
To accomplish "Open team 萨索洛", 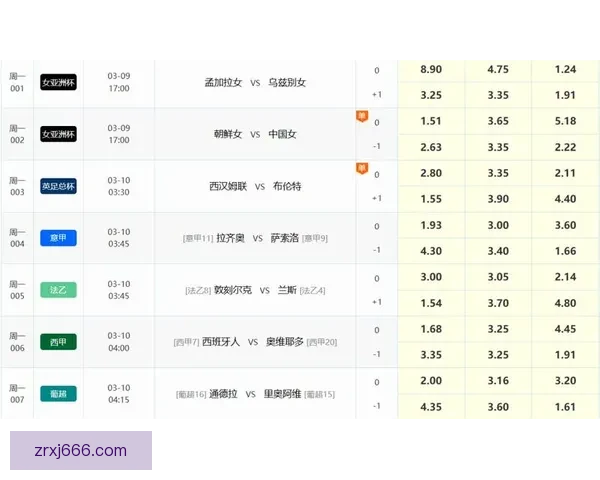I will pos(285,238).
